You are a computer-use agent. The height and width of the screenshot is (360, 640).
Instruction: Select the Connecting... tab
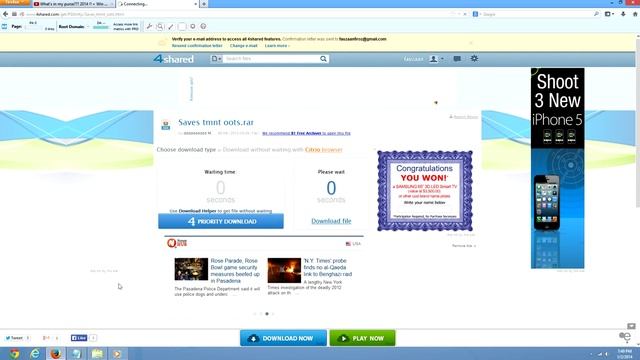[x=158, y=4]
